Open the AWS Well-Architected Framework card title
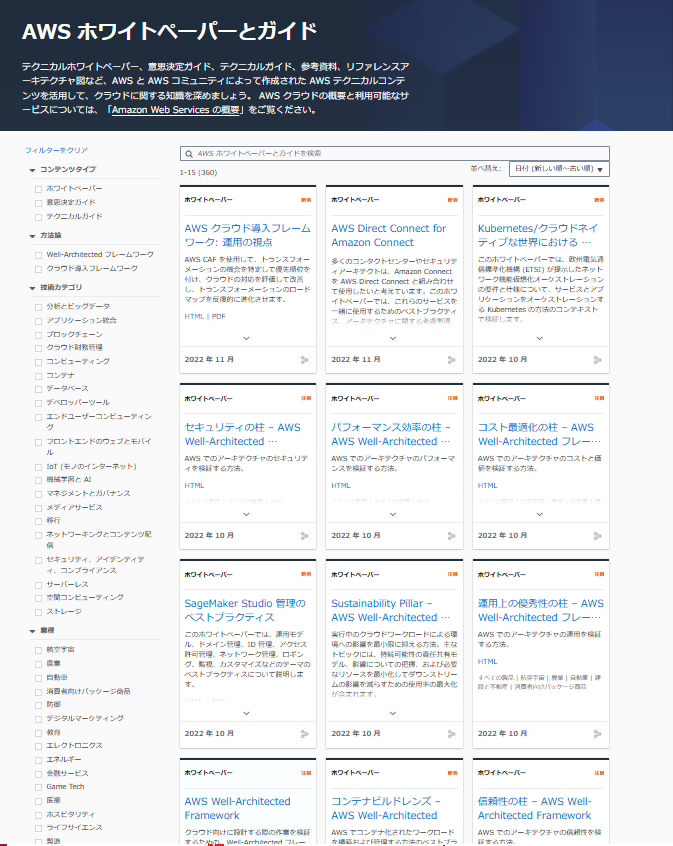This screenshot has width=673, height=846. (x=237, y=808)
